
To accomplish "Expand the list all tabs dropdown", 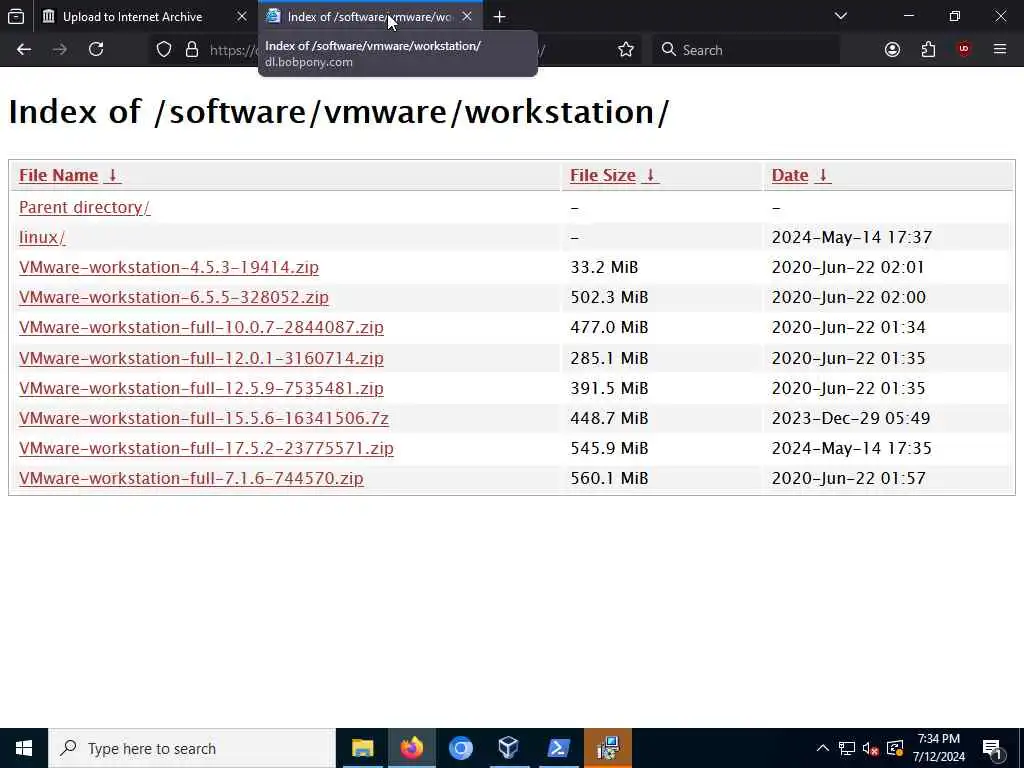I will pos(841,16).
